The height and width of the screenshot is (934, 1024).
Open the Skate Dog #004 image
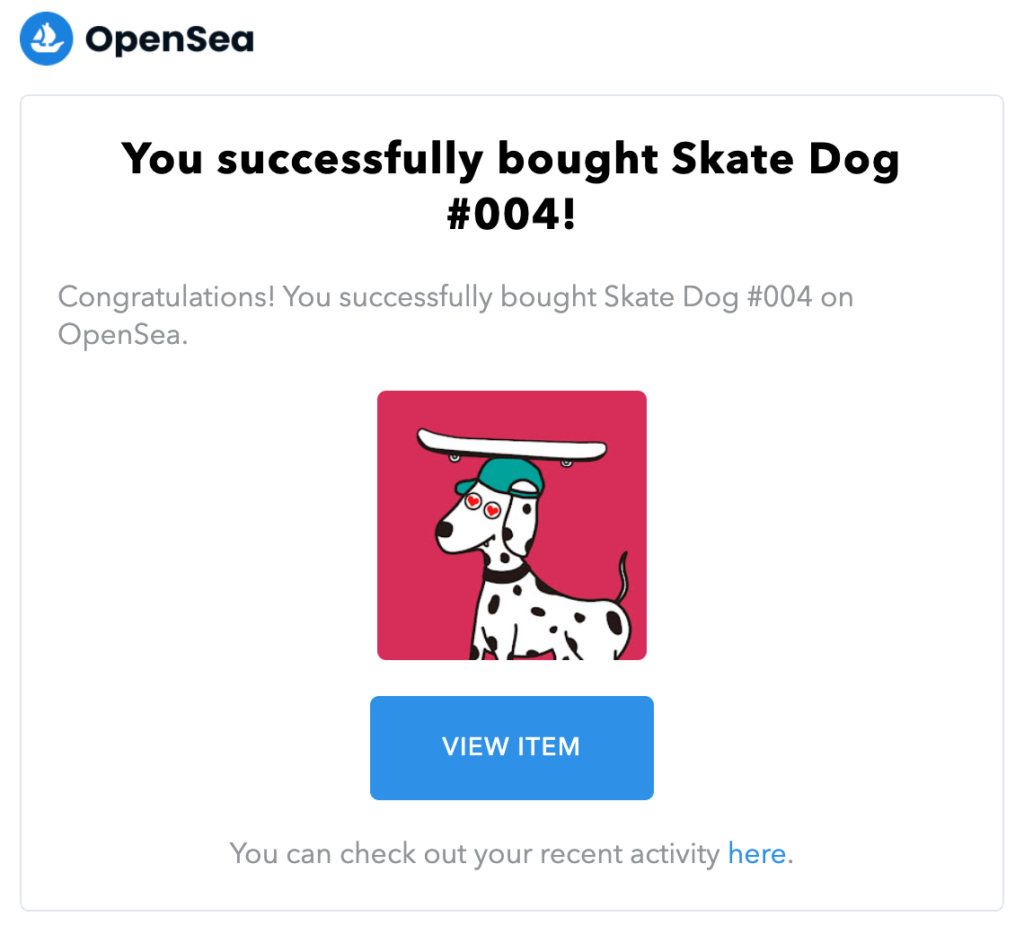511,525
